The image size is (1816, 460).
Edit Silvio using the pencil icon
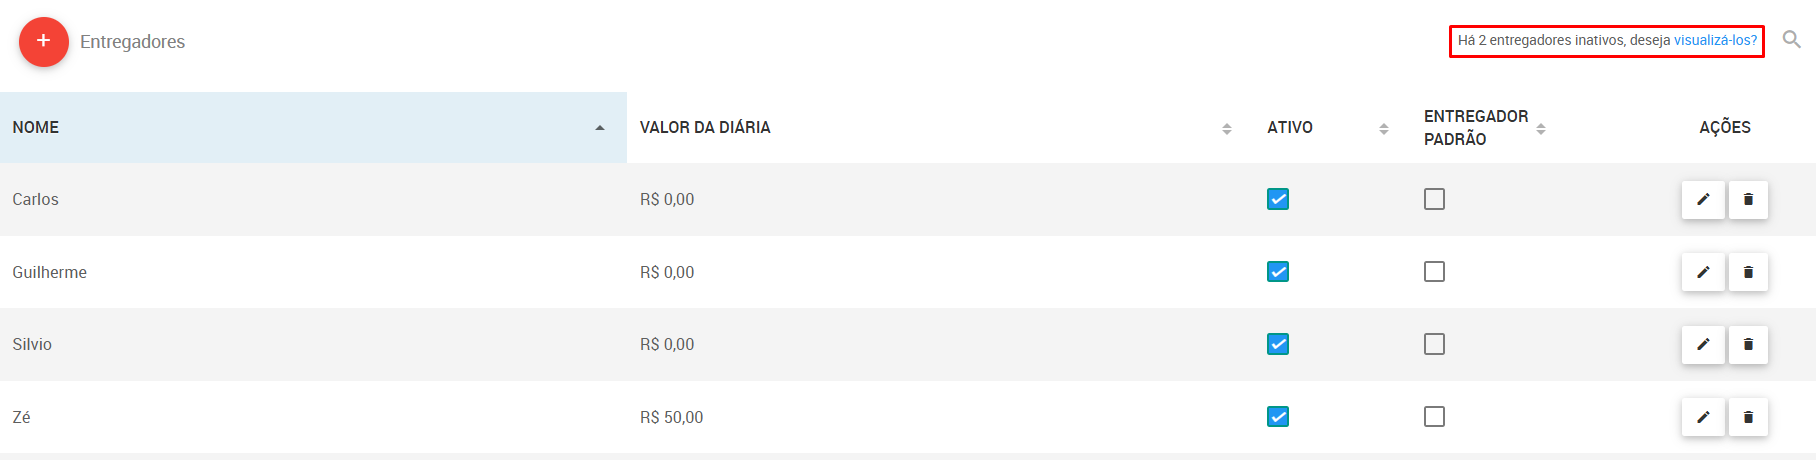click(1703, 344)
